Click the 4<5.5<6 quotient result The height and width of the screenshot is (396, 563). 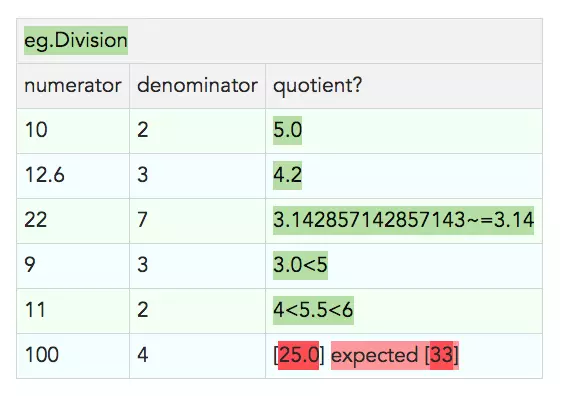tap(313, 310)
